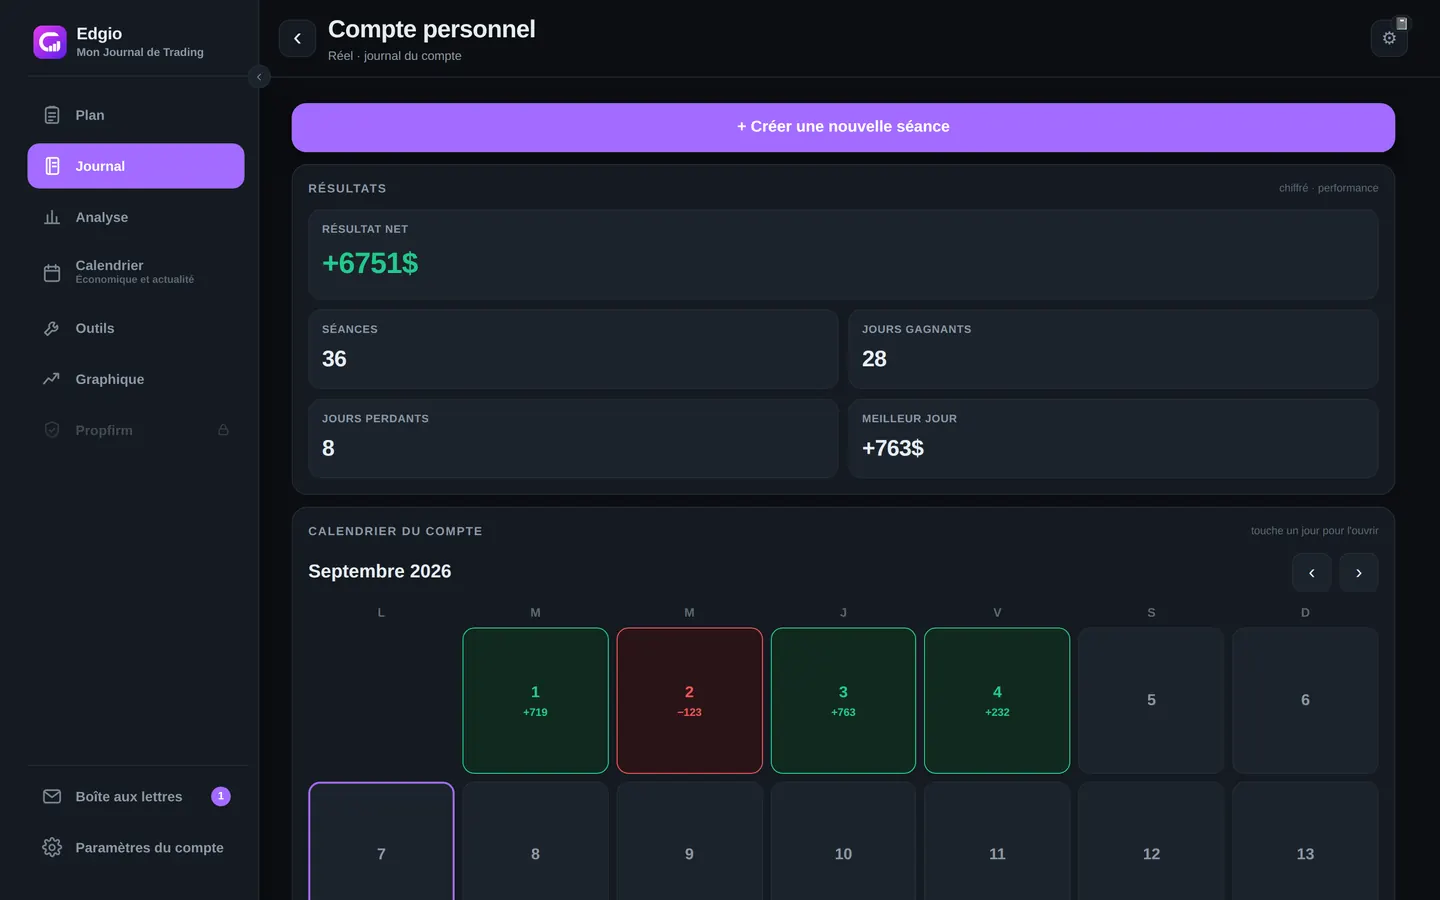
Task: Click the Outils wrench icon
Action: click(x=52, y=328)
